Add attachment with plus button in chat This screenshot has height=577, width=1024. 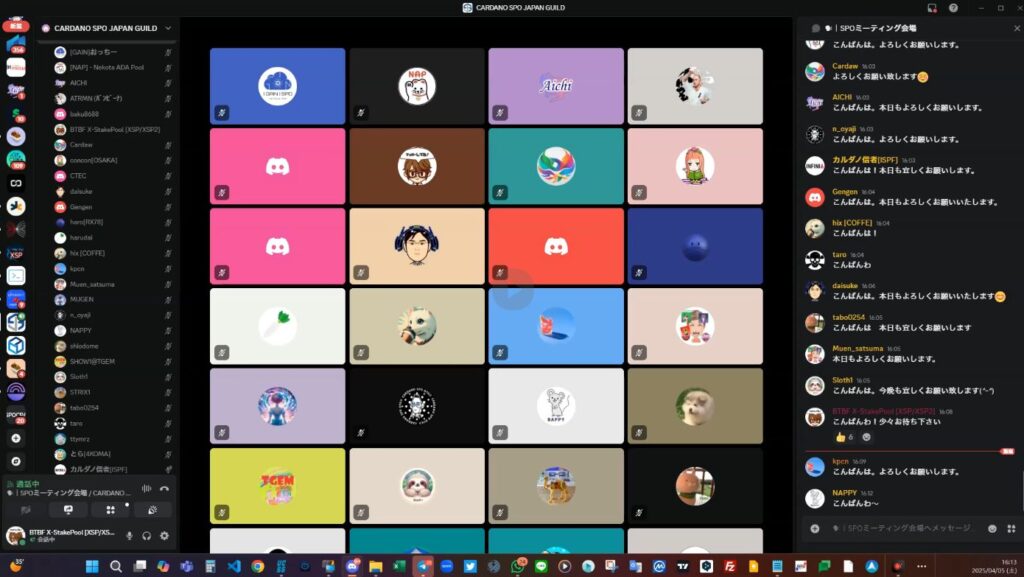coord(815,528)
